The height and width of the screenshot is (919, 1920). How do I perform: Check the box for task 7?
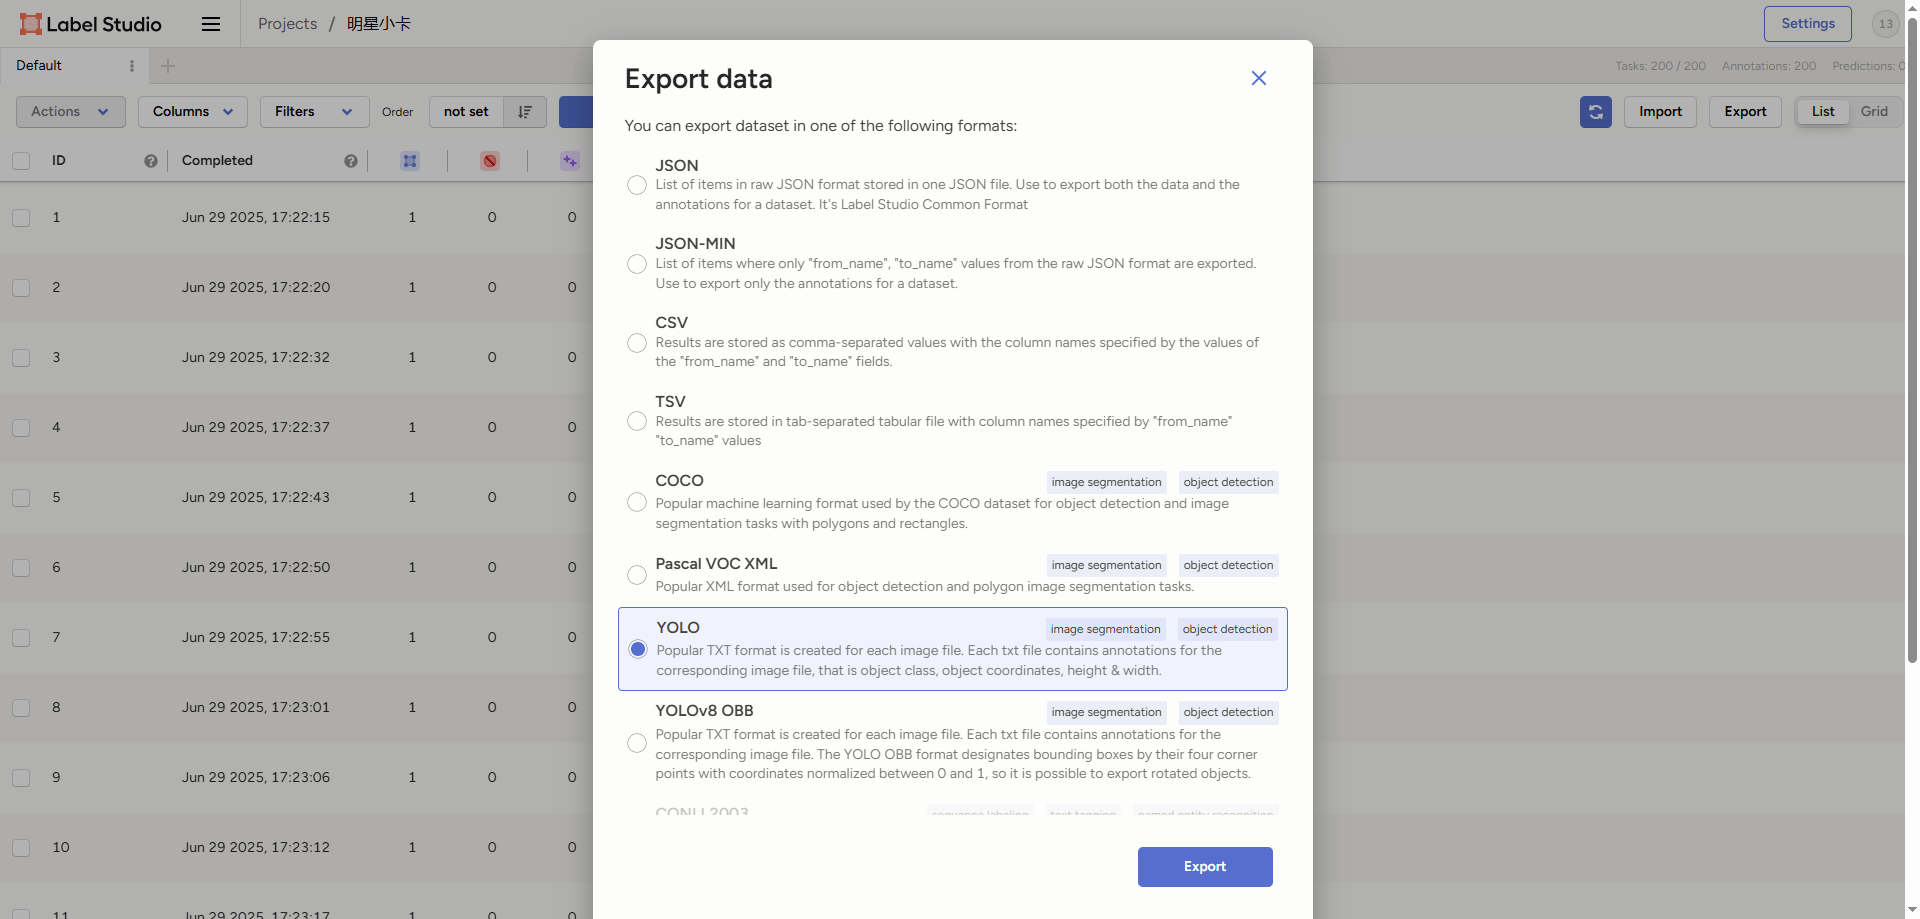[21, 638]
